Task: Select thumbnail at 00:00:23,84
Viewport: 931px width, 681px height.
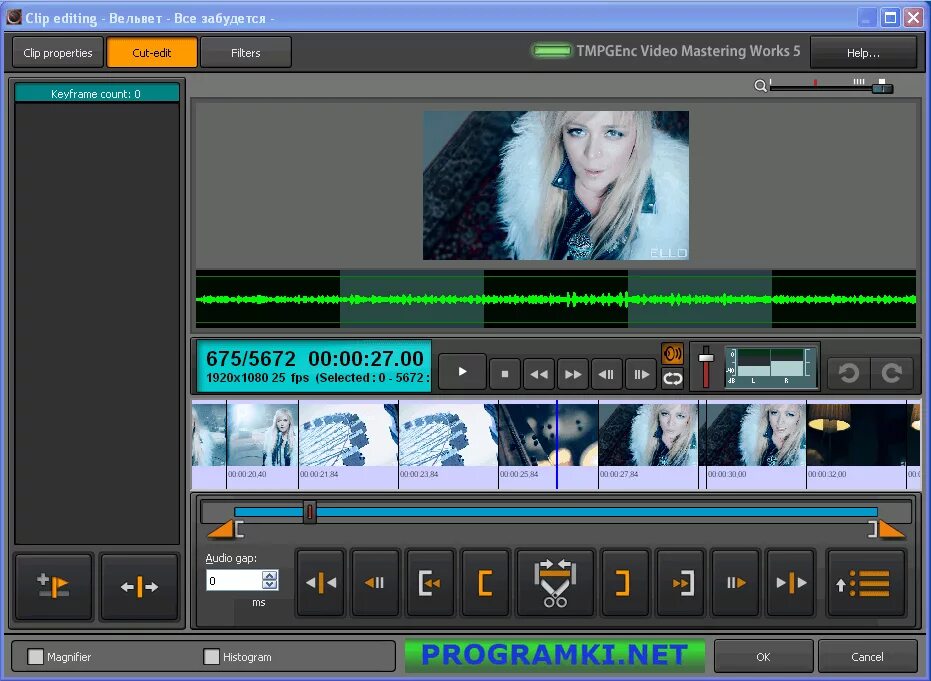Action: (x=448, y=435)
